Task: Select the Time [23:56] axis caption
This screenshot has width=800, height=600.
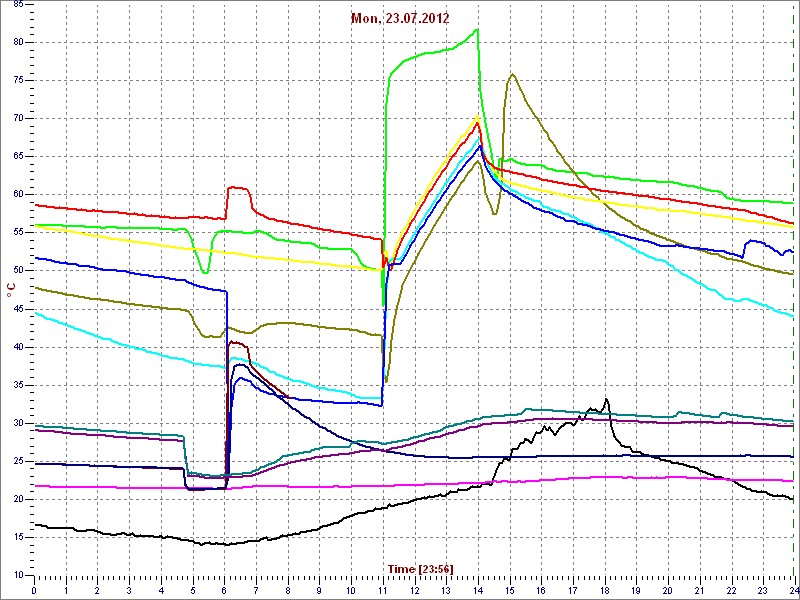Action: pos(420,569)
